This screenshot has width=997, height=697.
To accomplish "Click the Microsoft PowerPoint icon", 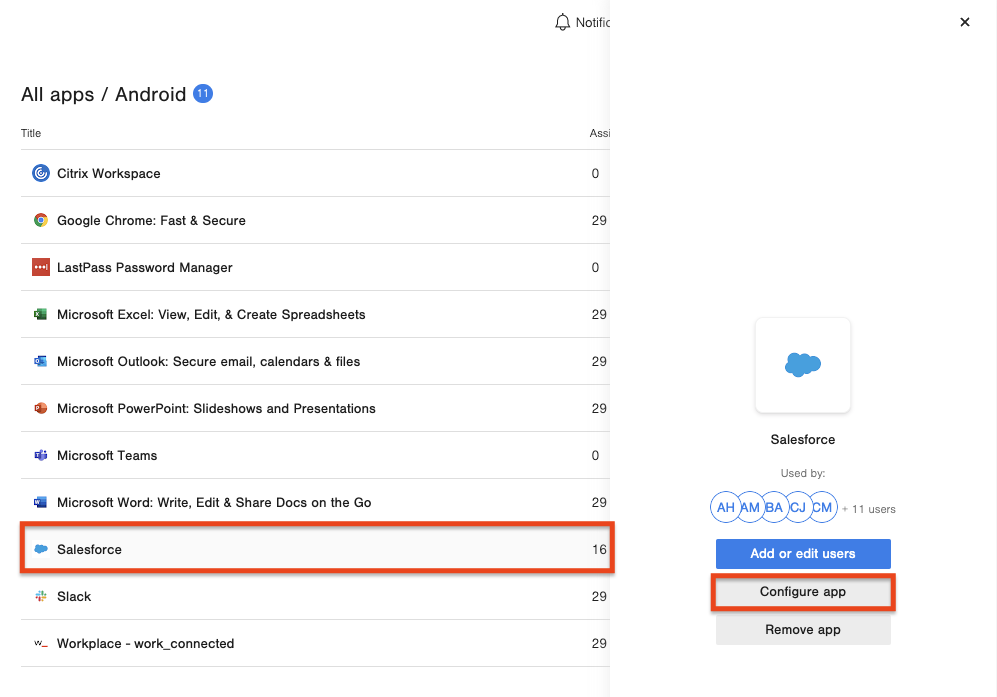I will point(41,408).
